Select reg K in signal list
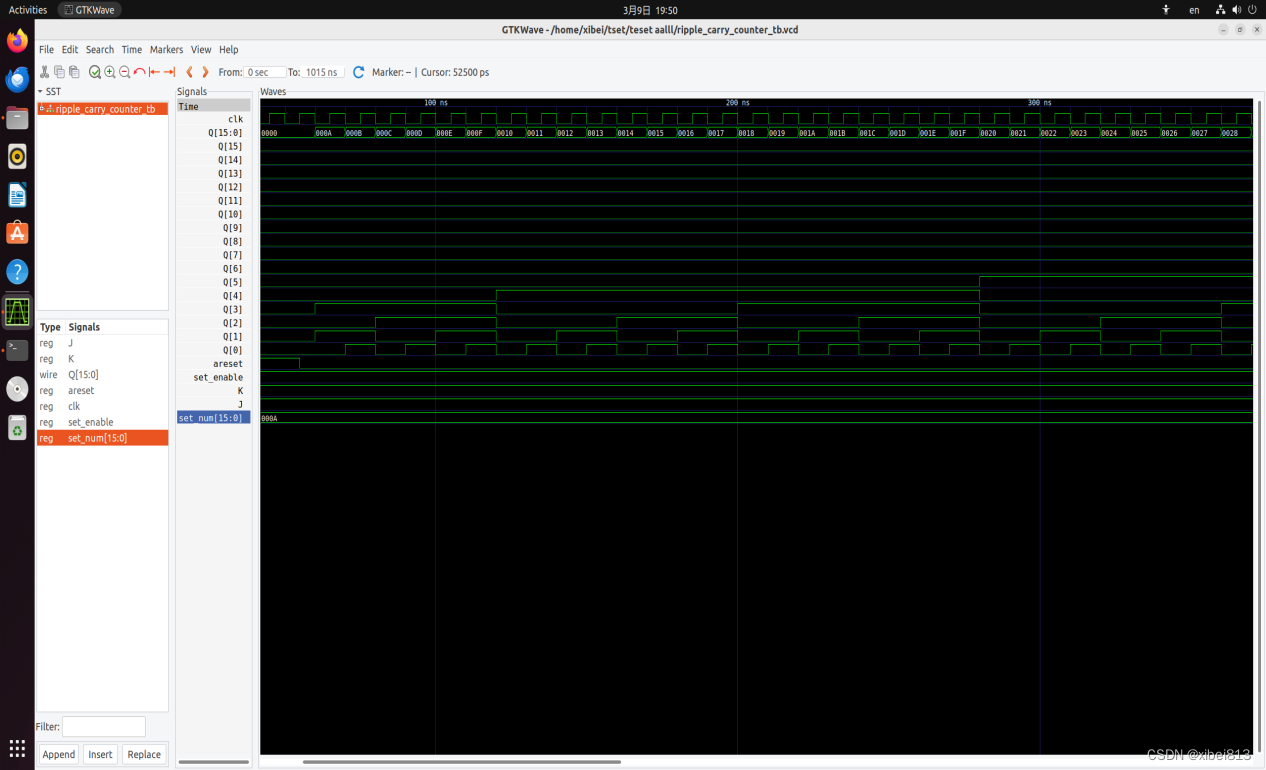This screenshot has width=1266, height=770. 102,359
